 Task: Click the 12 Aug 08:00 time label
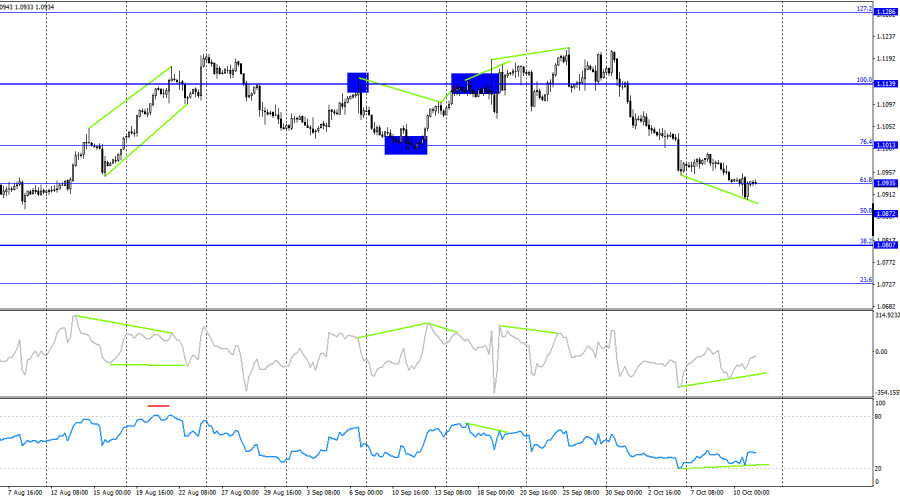pos(69,493)
